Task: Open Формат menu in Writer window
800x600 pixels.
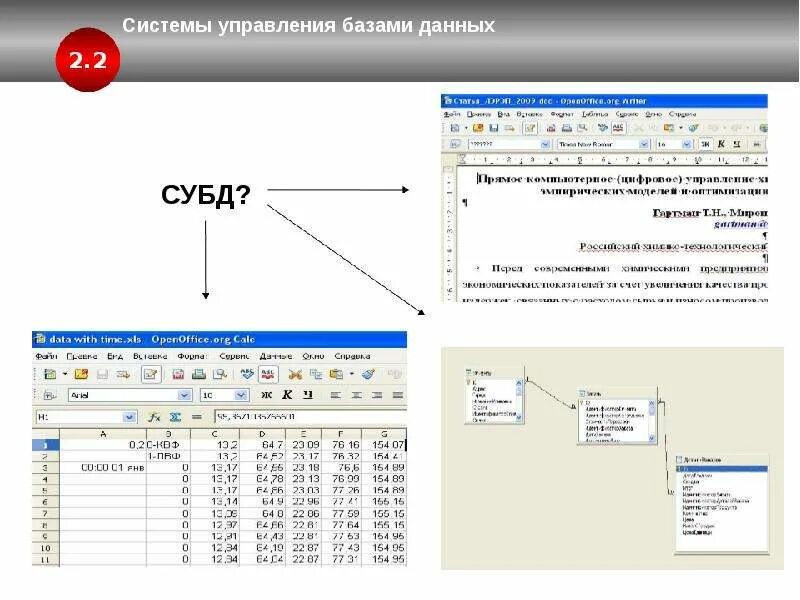Action: (562, 114)
